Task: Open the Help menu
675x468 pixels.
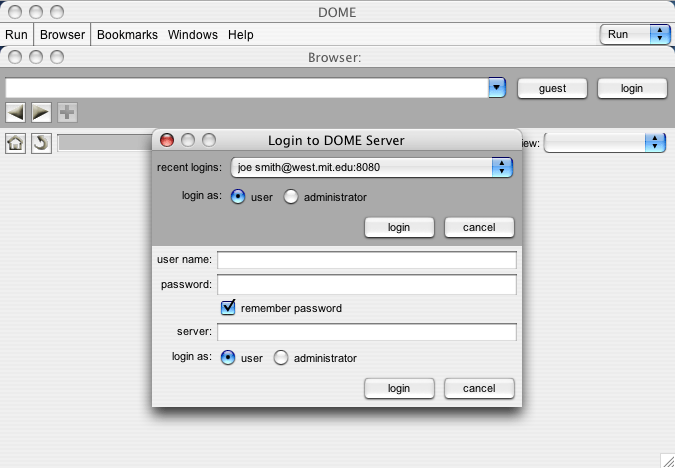Action: click(x=241, y=34)
